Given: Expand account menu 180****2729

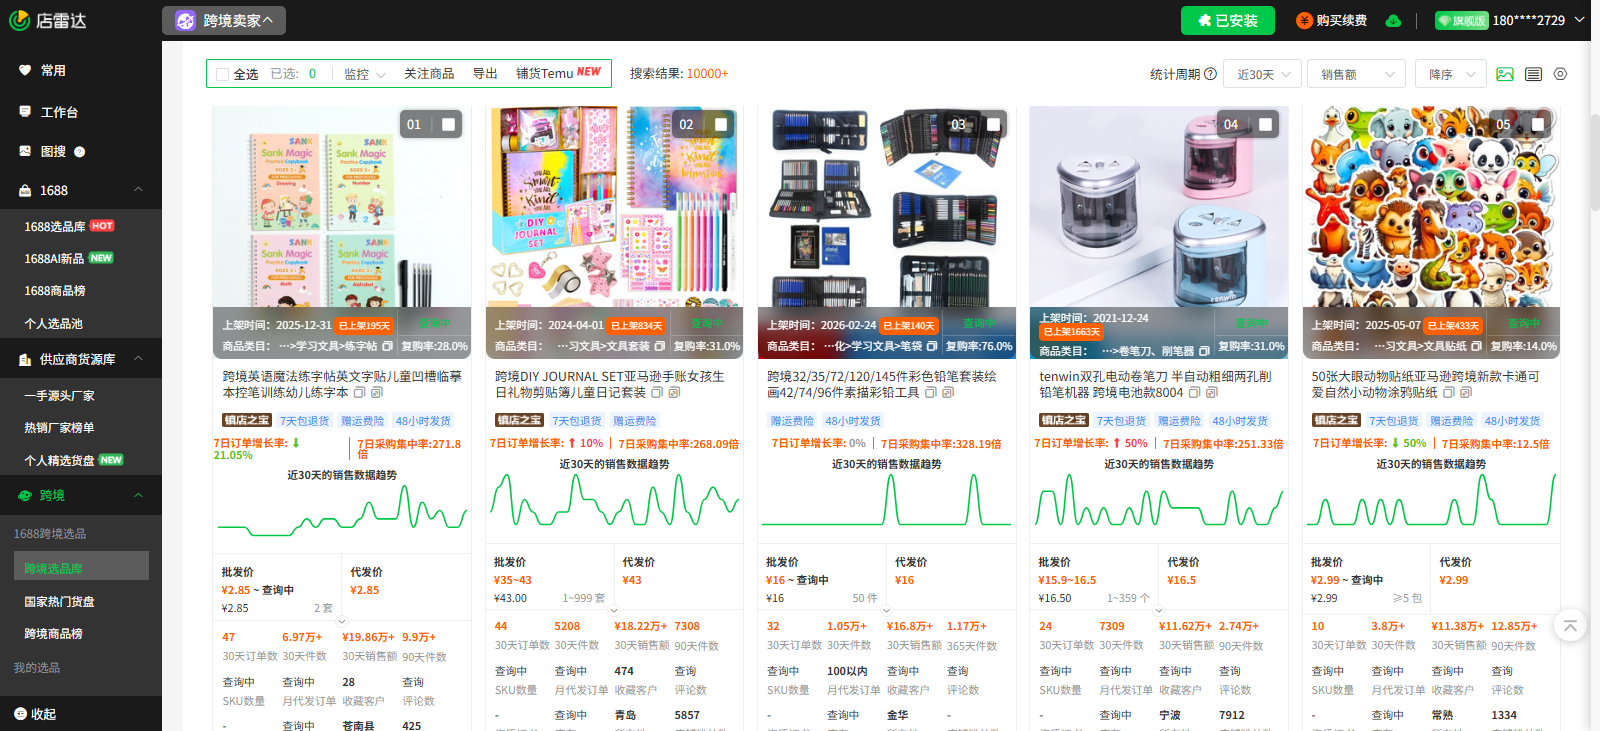Looking at the screenshot, I should click(1538, 20).
